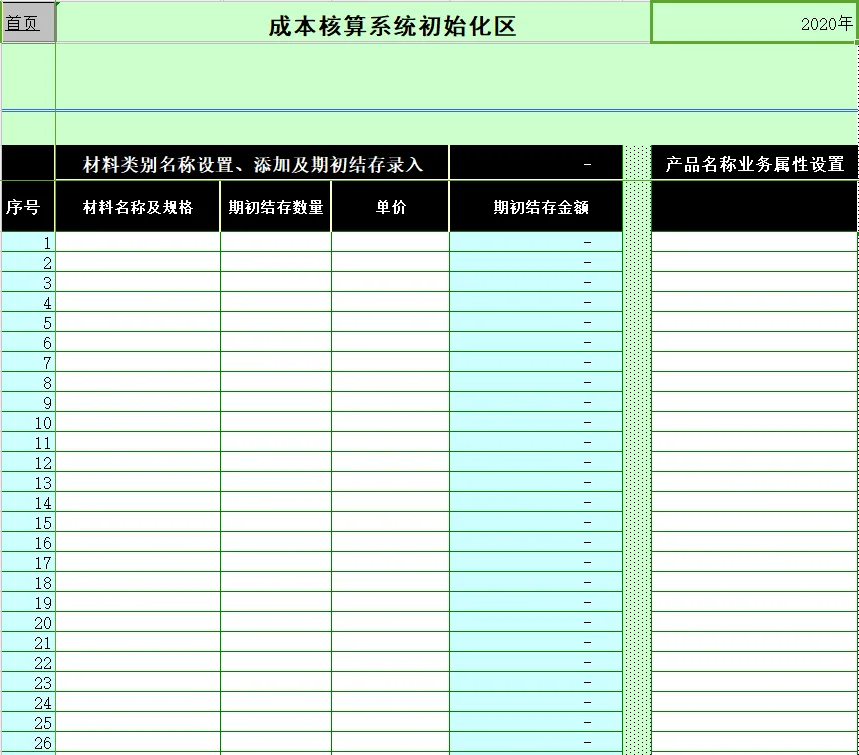The image size is (859, 755).
Task: Click the 首页 home button
Action: pyautogui.click(x=28, y=22)
